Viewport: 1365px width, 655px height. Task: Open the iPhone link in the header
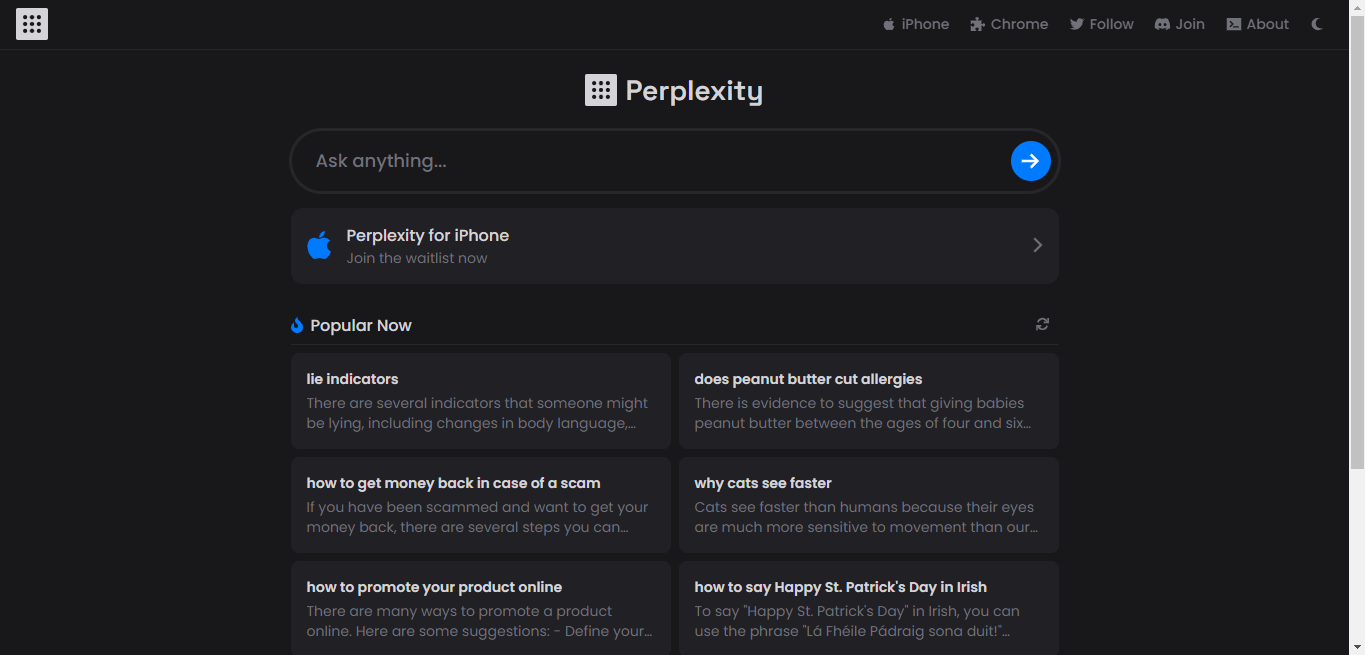click(915, 24)
